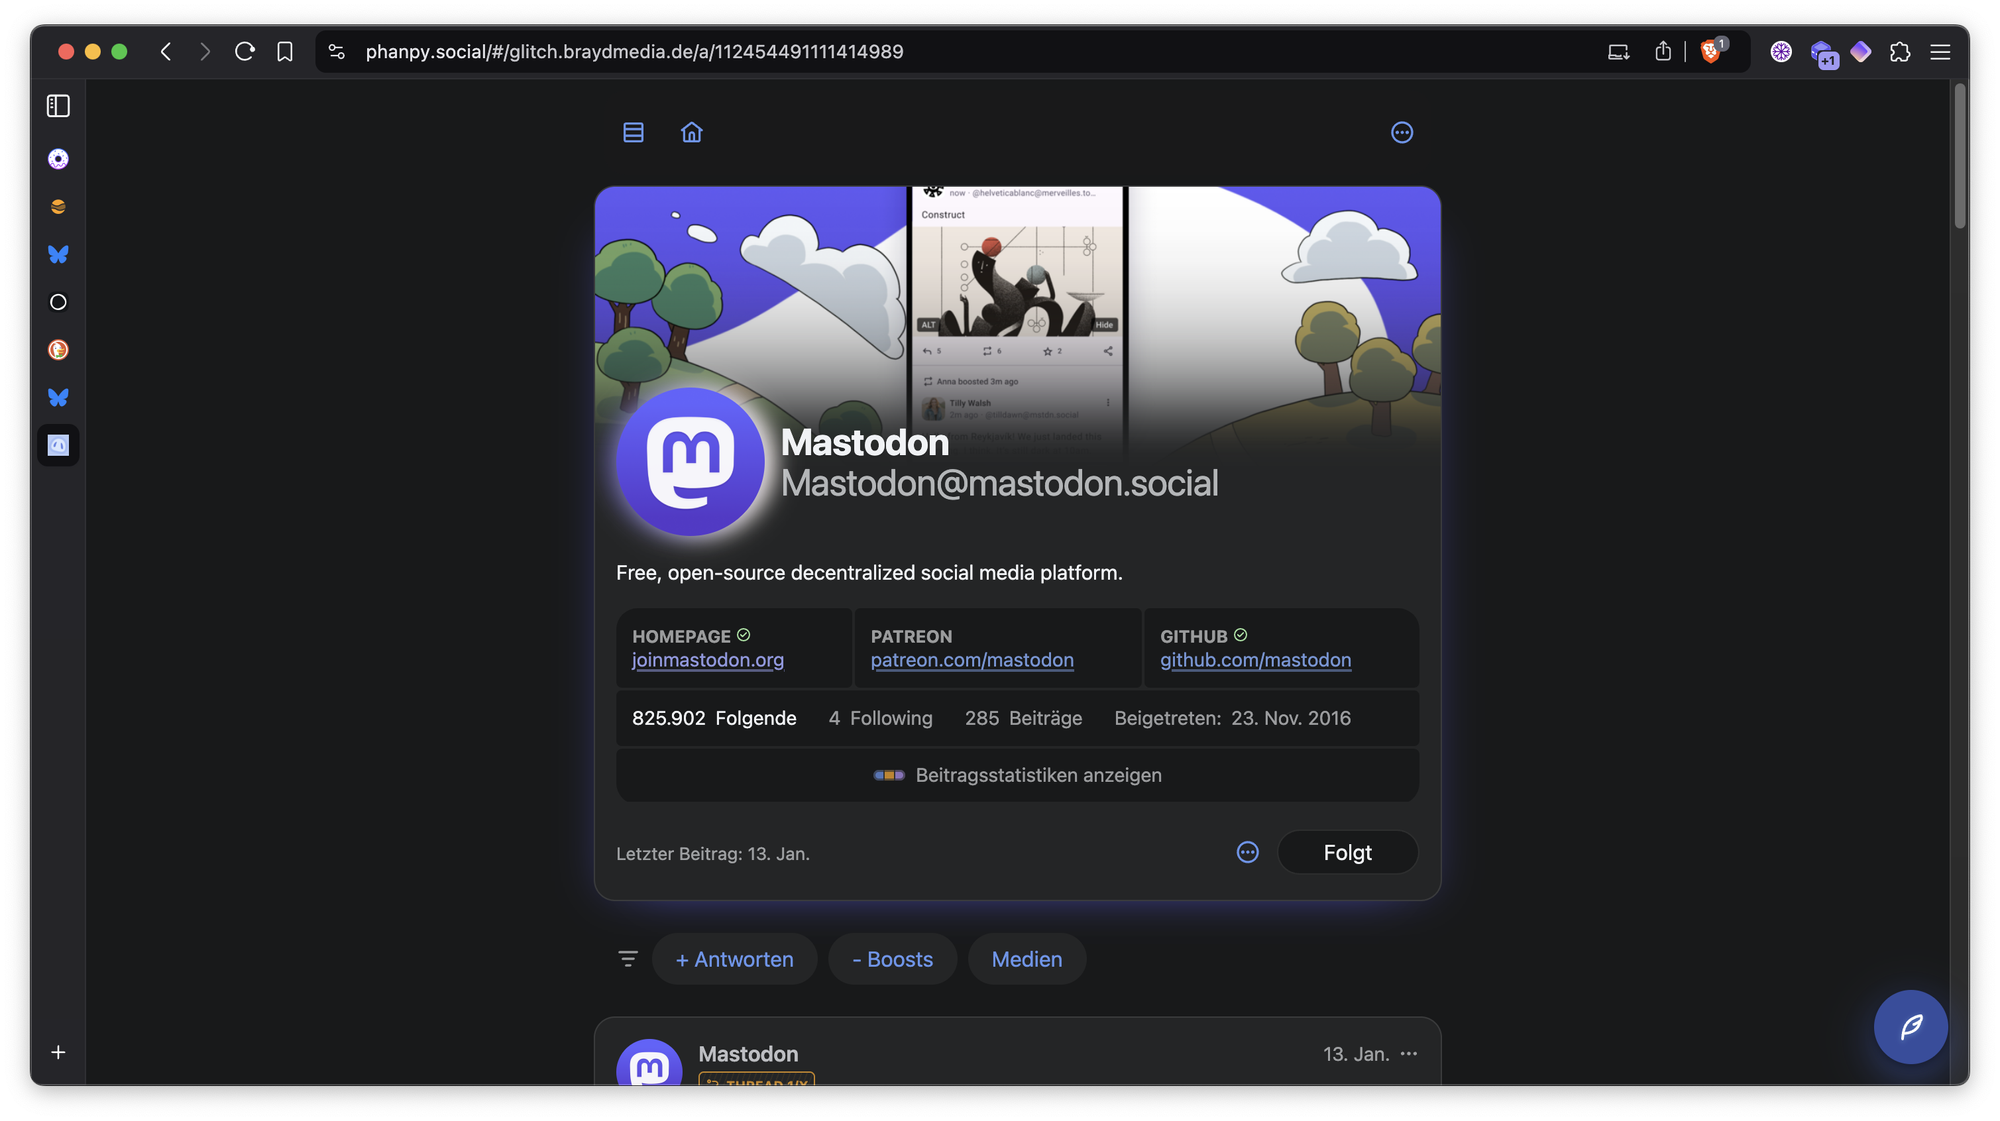The width and height of the screenshot is (2000, 1121).
Task: Go to Phanpy home timeline
Action: pyautogui.click(x=692, y=132)
